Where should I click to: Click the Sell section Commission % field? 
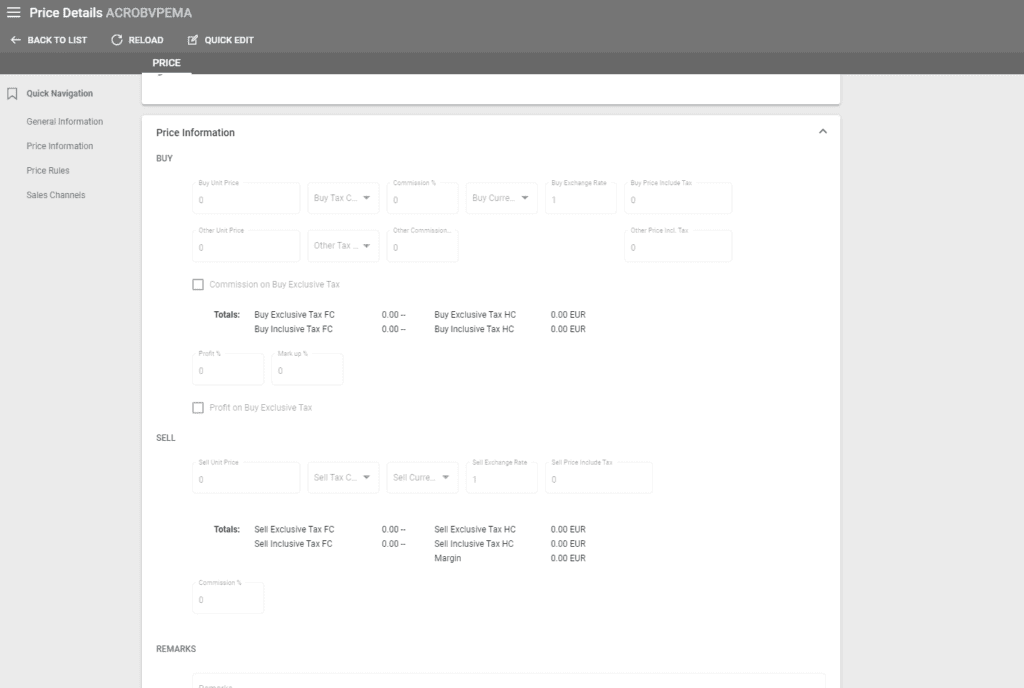point(228,598)
